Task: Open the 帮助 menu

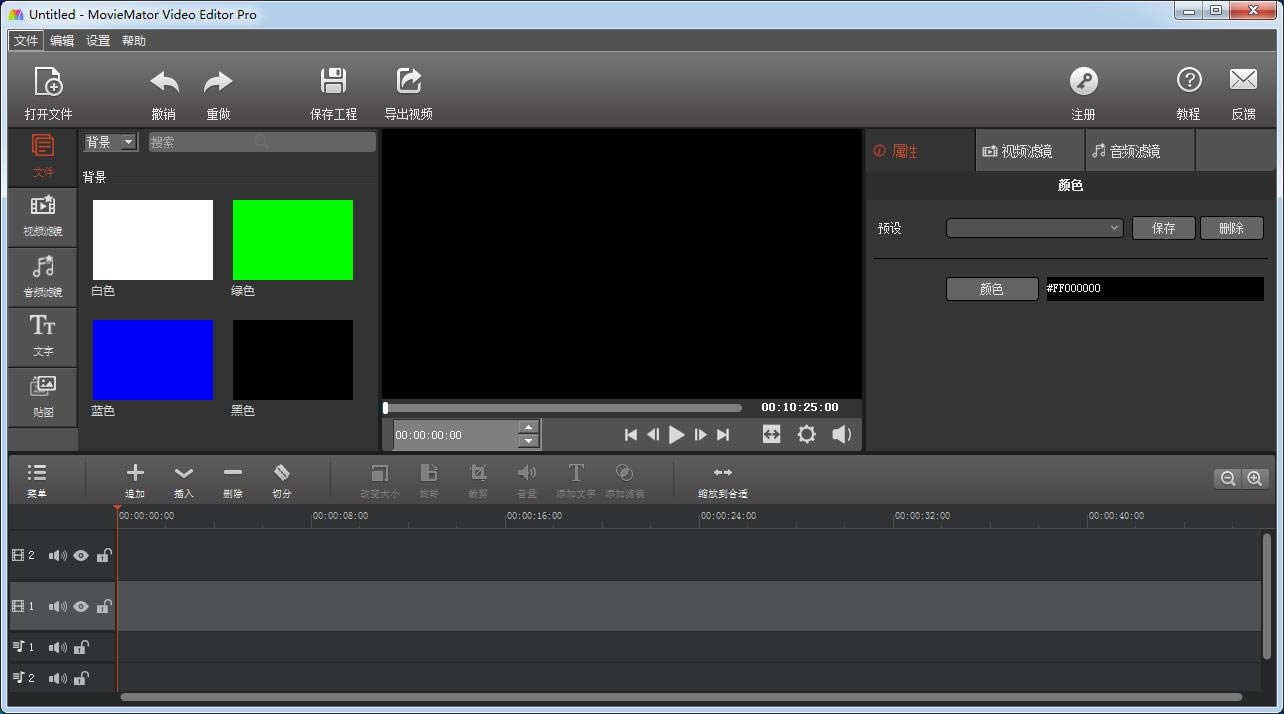Action: 134,41
